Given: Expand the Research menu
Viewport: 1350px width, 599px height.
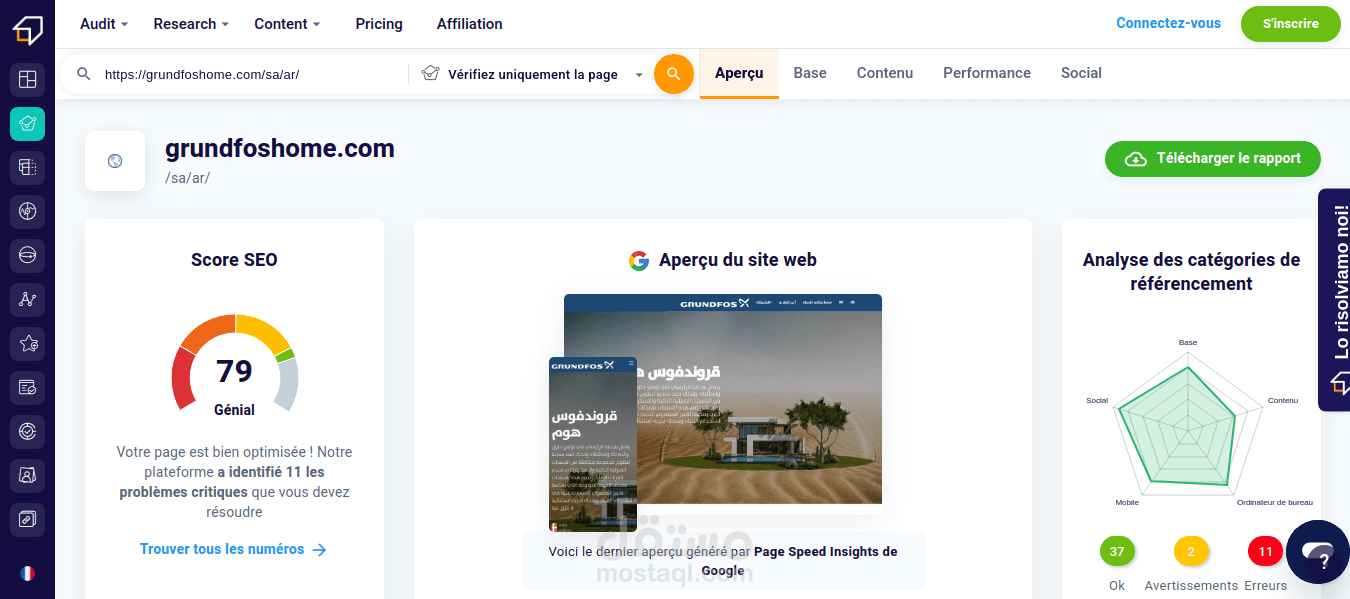Looking at the screenshot, I should click(191, 24).
